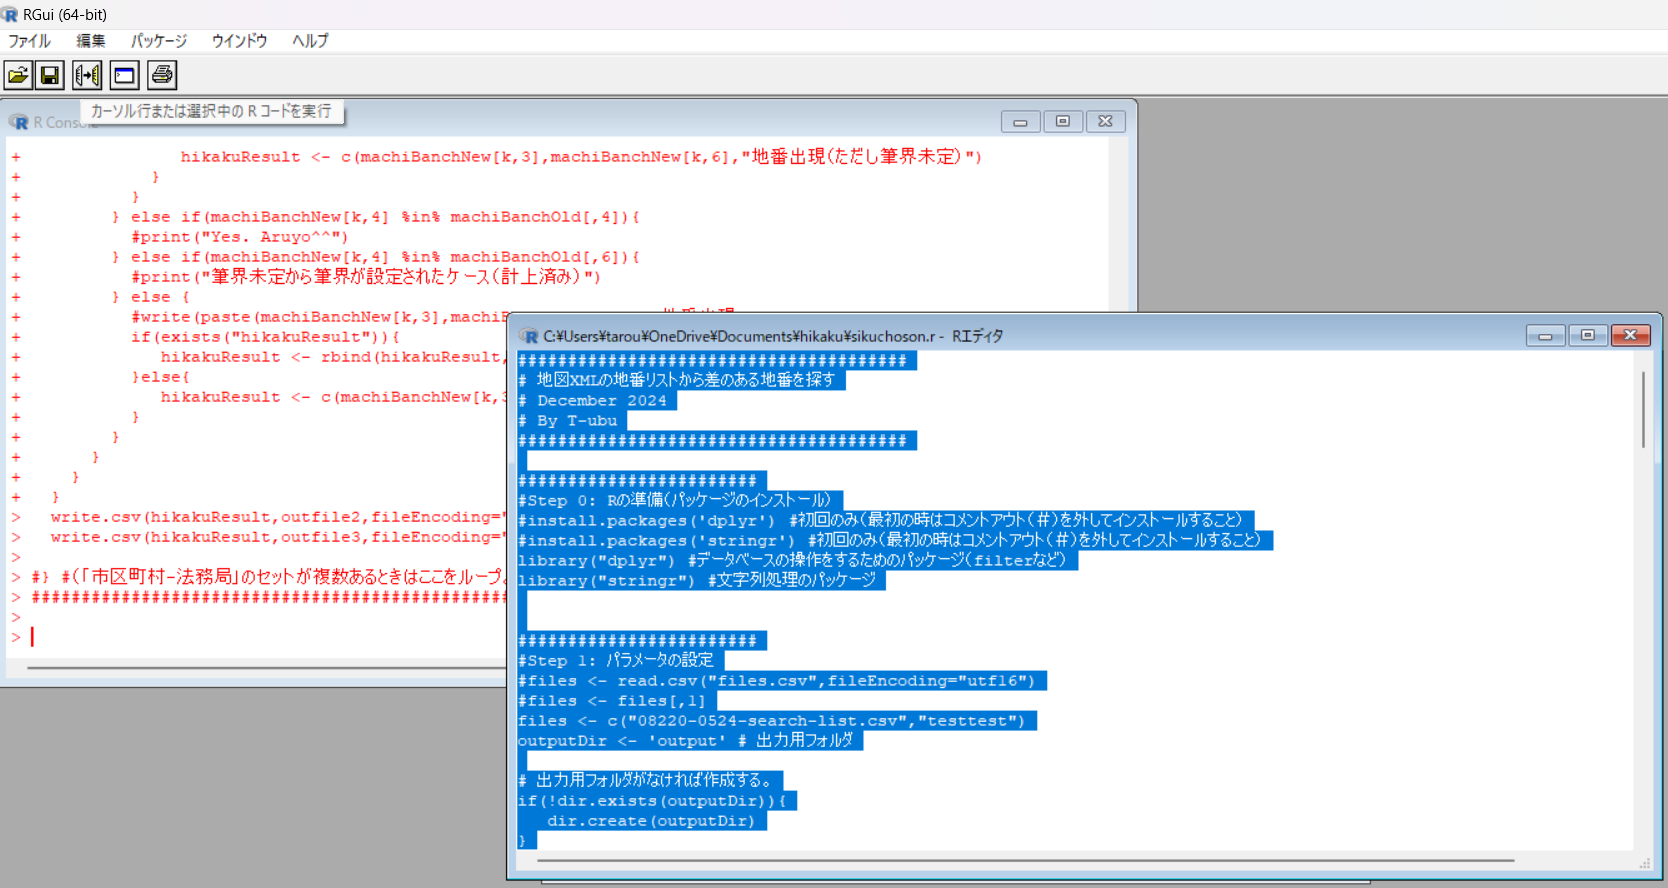
Task: Maximize the R Editor window
Action: [1587, 335]
